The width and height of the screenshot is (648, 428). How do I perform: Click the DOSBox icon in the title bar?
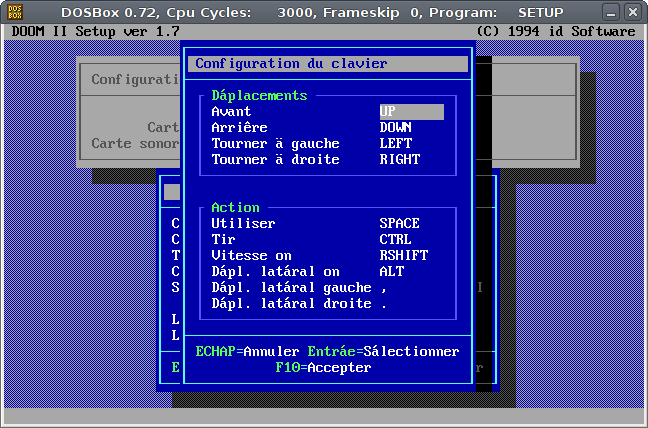[13, 11]
